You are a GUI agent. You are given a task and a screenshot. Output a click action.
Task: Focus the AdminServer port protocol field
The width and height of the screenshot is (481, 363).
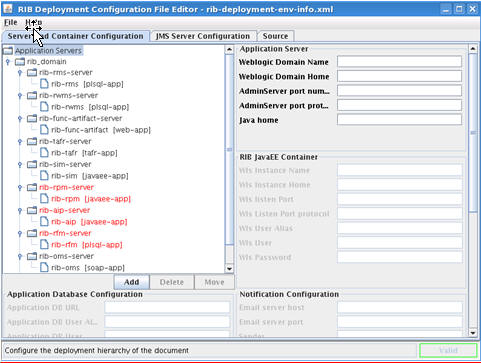pyautogui.click(x=399, y=105)
